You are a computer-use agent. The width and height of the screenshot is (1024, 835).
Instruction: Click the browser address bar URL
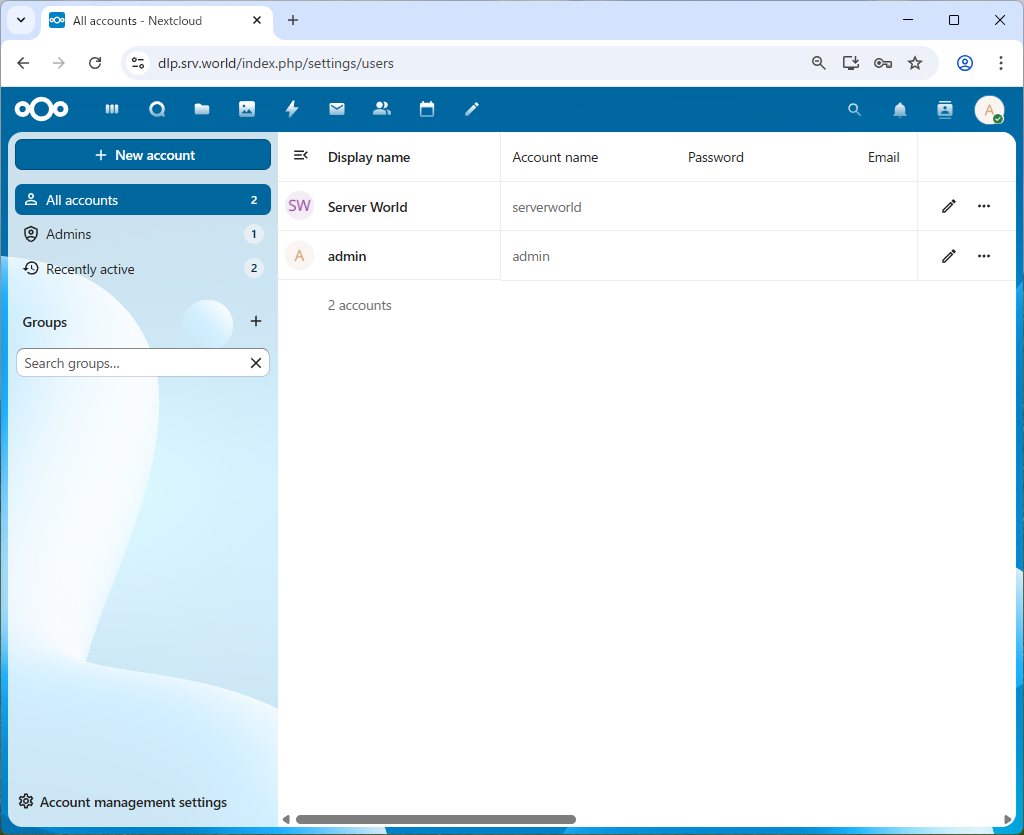(276, 63)
